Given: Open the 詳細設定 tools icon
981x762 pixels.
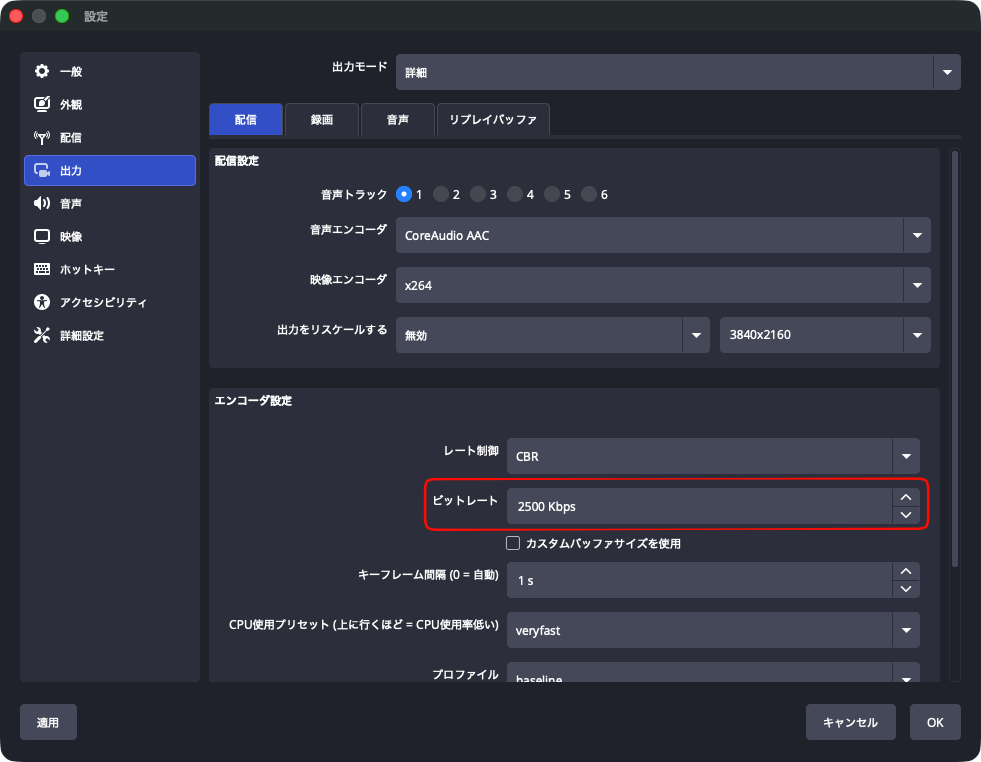Looking at the screenshot, I should pos(42,335).
